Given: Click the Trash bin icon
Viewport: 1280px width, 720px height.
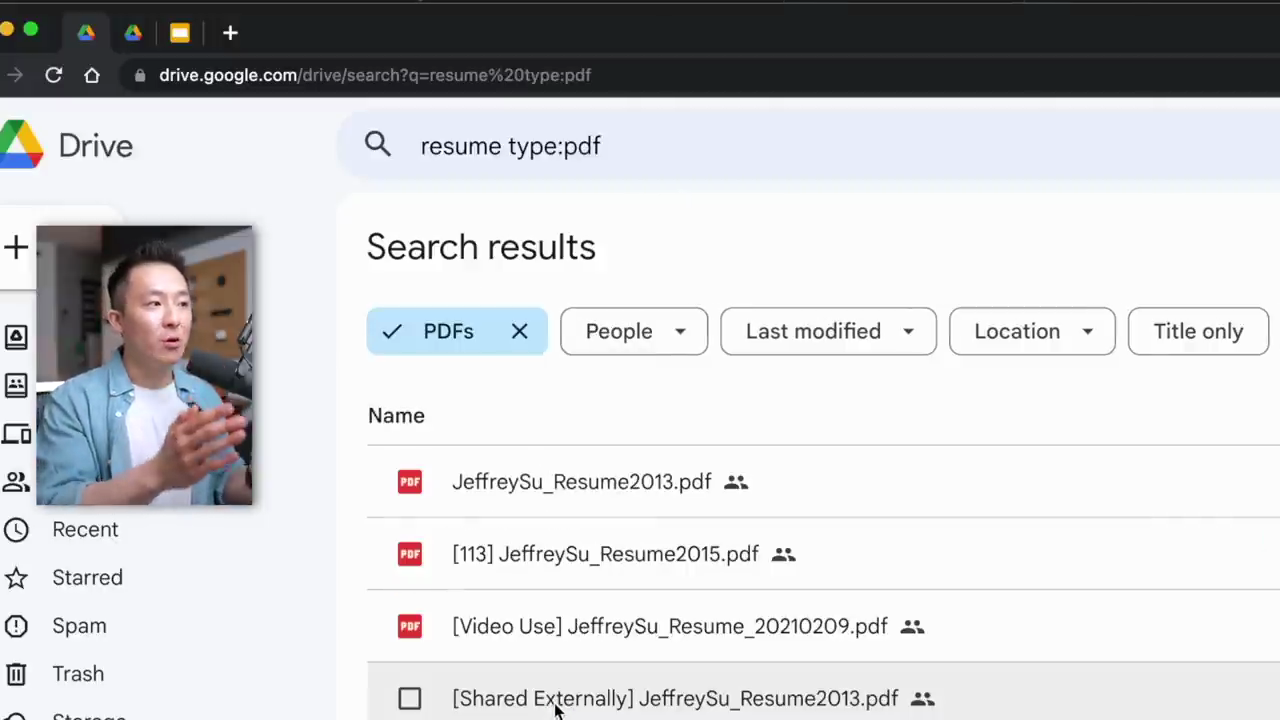Looking at the screenshot, I should (16, 673).
